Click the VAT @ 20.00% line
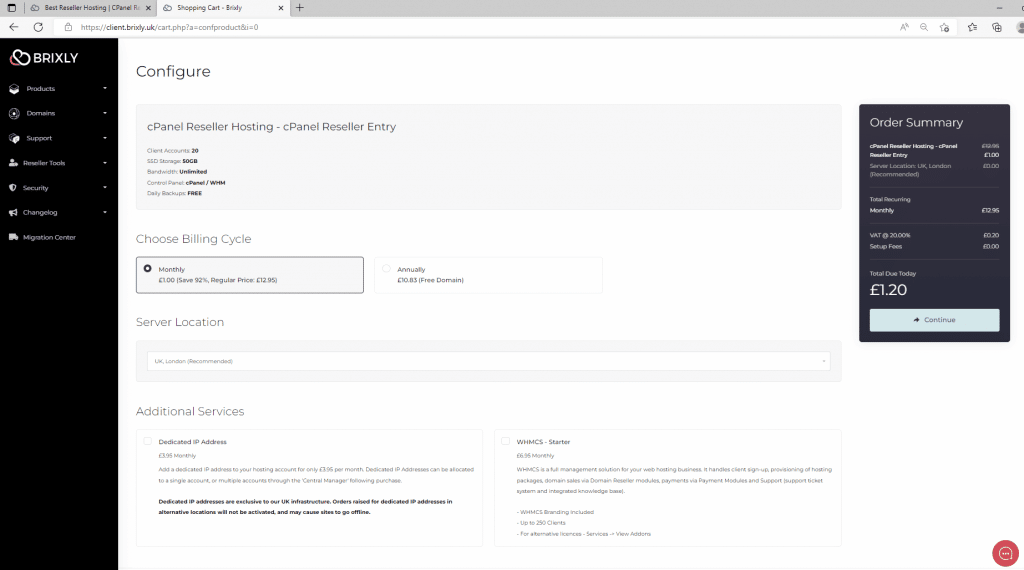Image resolution: width=1024 pixels, height=570 pixels. [x=934, y=235]
